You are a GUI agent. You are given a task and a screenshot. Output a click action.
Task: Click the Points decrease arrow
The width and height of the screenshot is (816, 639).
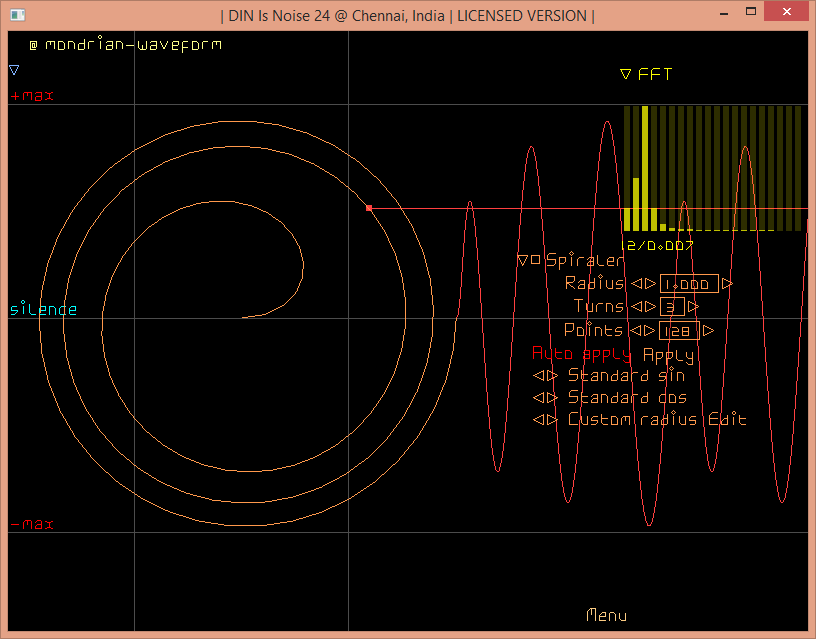[x=636, y=331]
